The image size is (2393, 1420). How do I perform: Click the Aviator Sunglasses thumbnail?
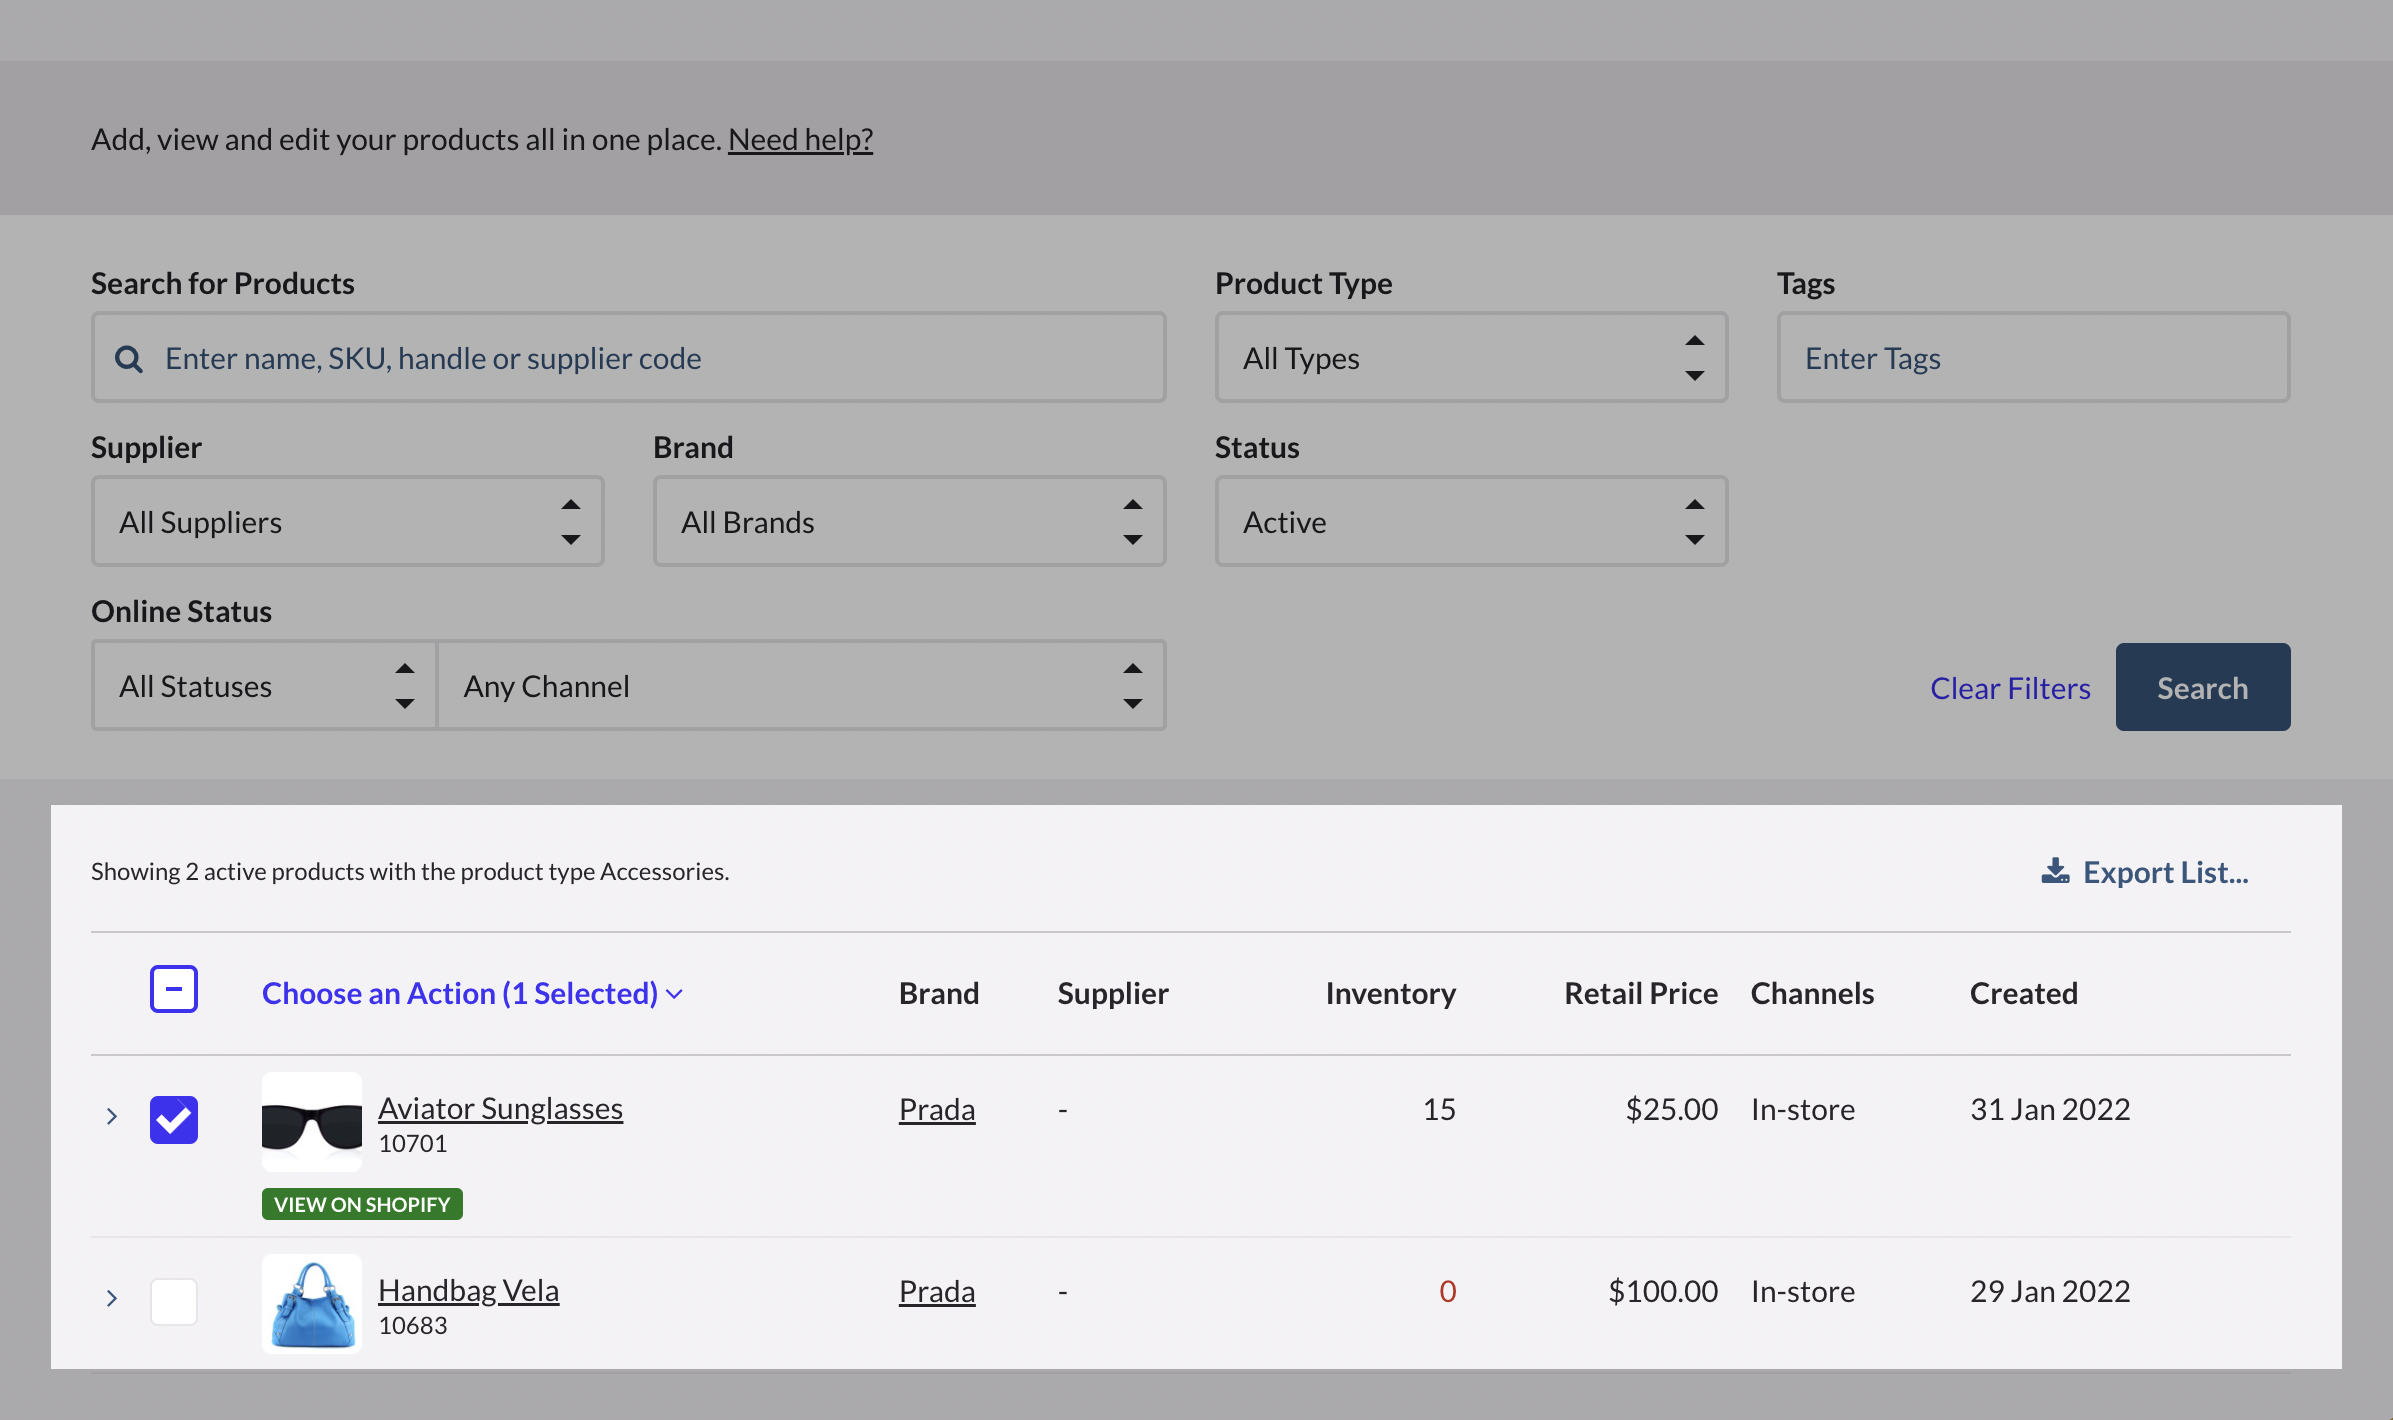pyautogui.click(x=312, y=1122)
